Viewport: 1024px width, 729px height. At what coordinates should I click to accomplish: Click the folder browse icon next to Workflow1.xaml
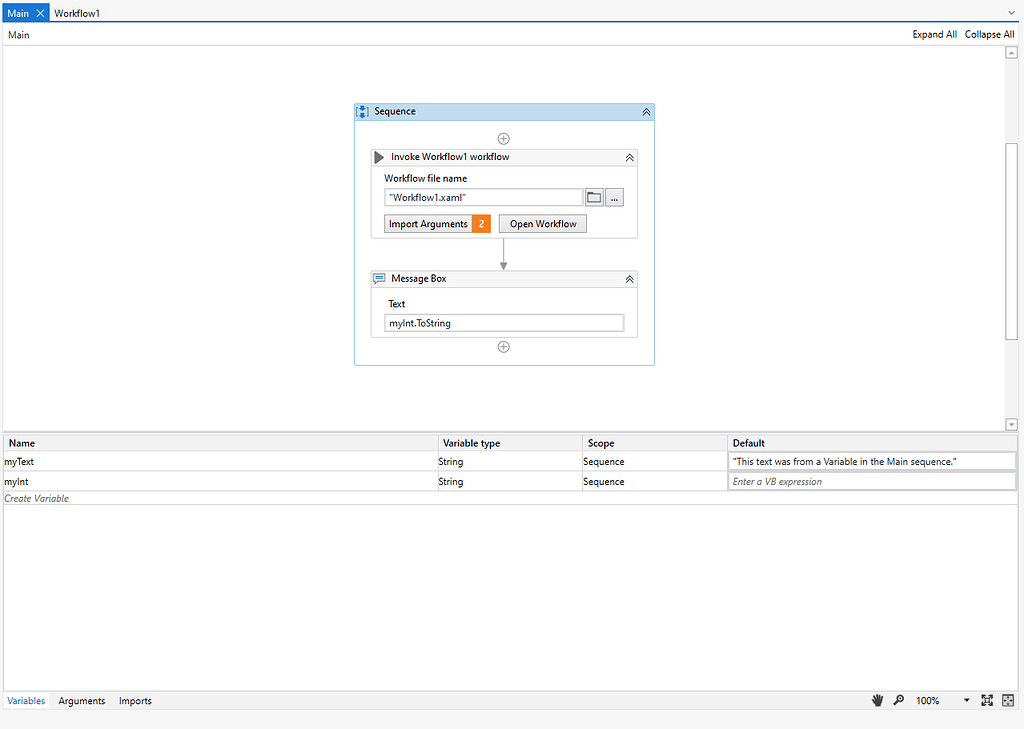[x=596, y=197]
